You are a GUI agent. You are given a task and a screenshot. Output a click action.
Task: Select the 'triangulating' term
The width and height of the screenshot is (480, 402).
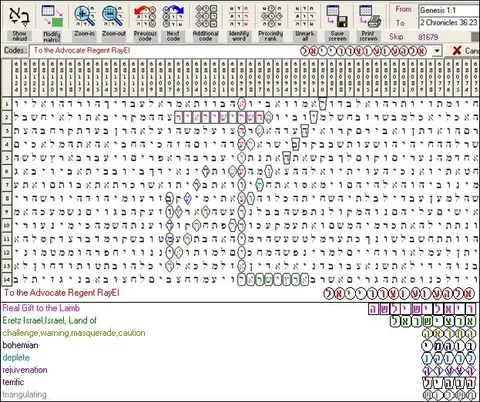click(x=25, y=395)
